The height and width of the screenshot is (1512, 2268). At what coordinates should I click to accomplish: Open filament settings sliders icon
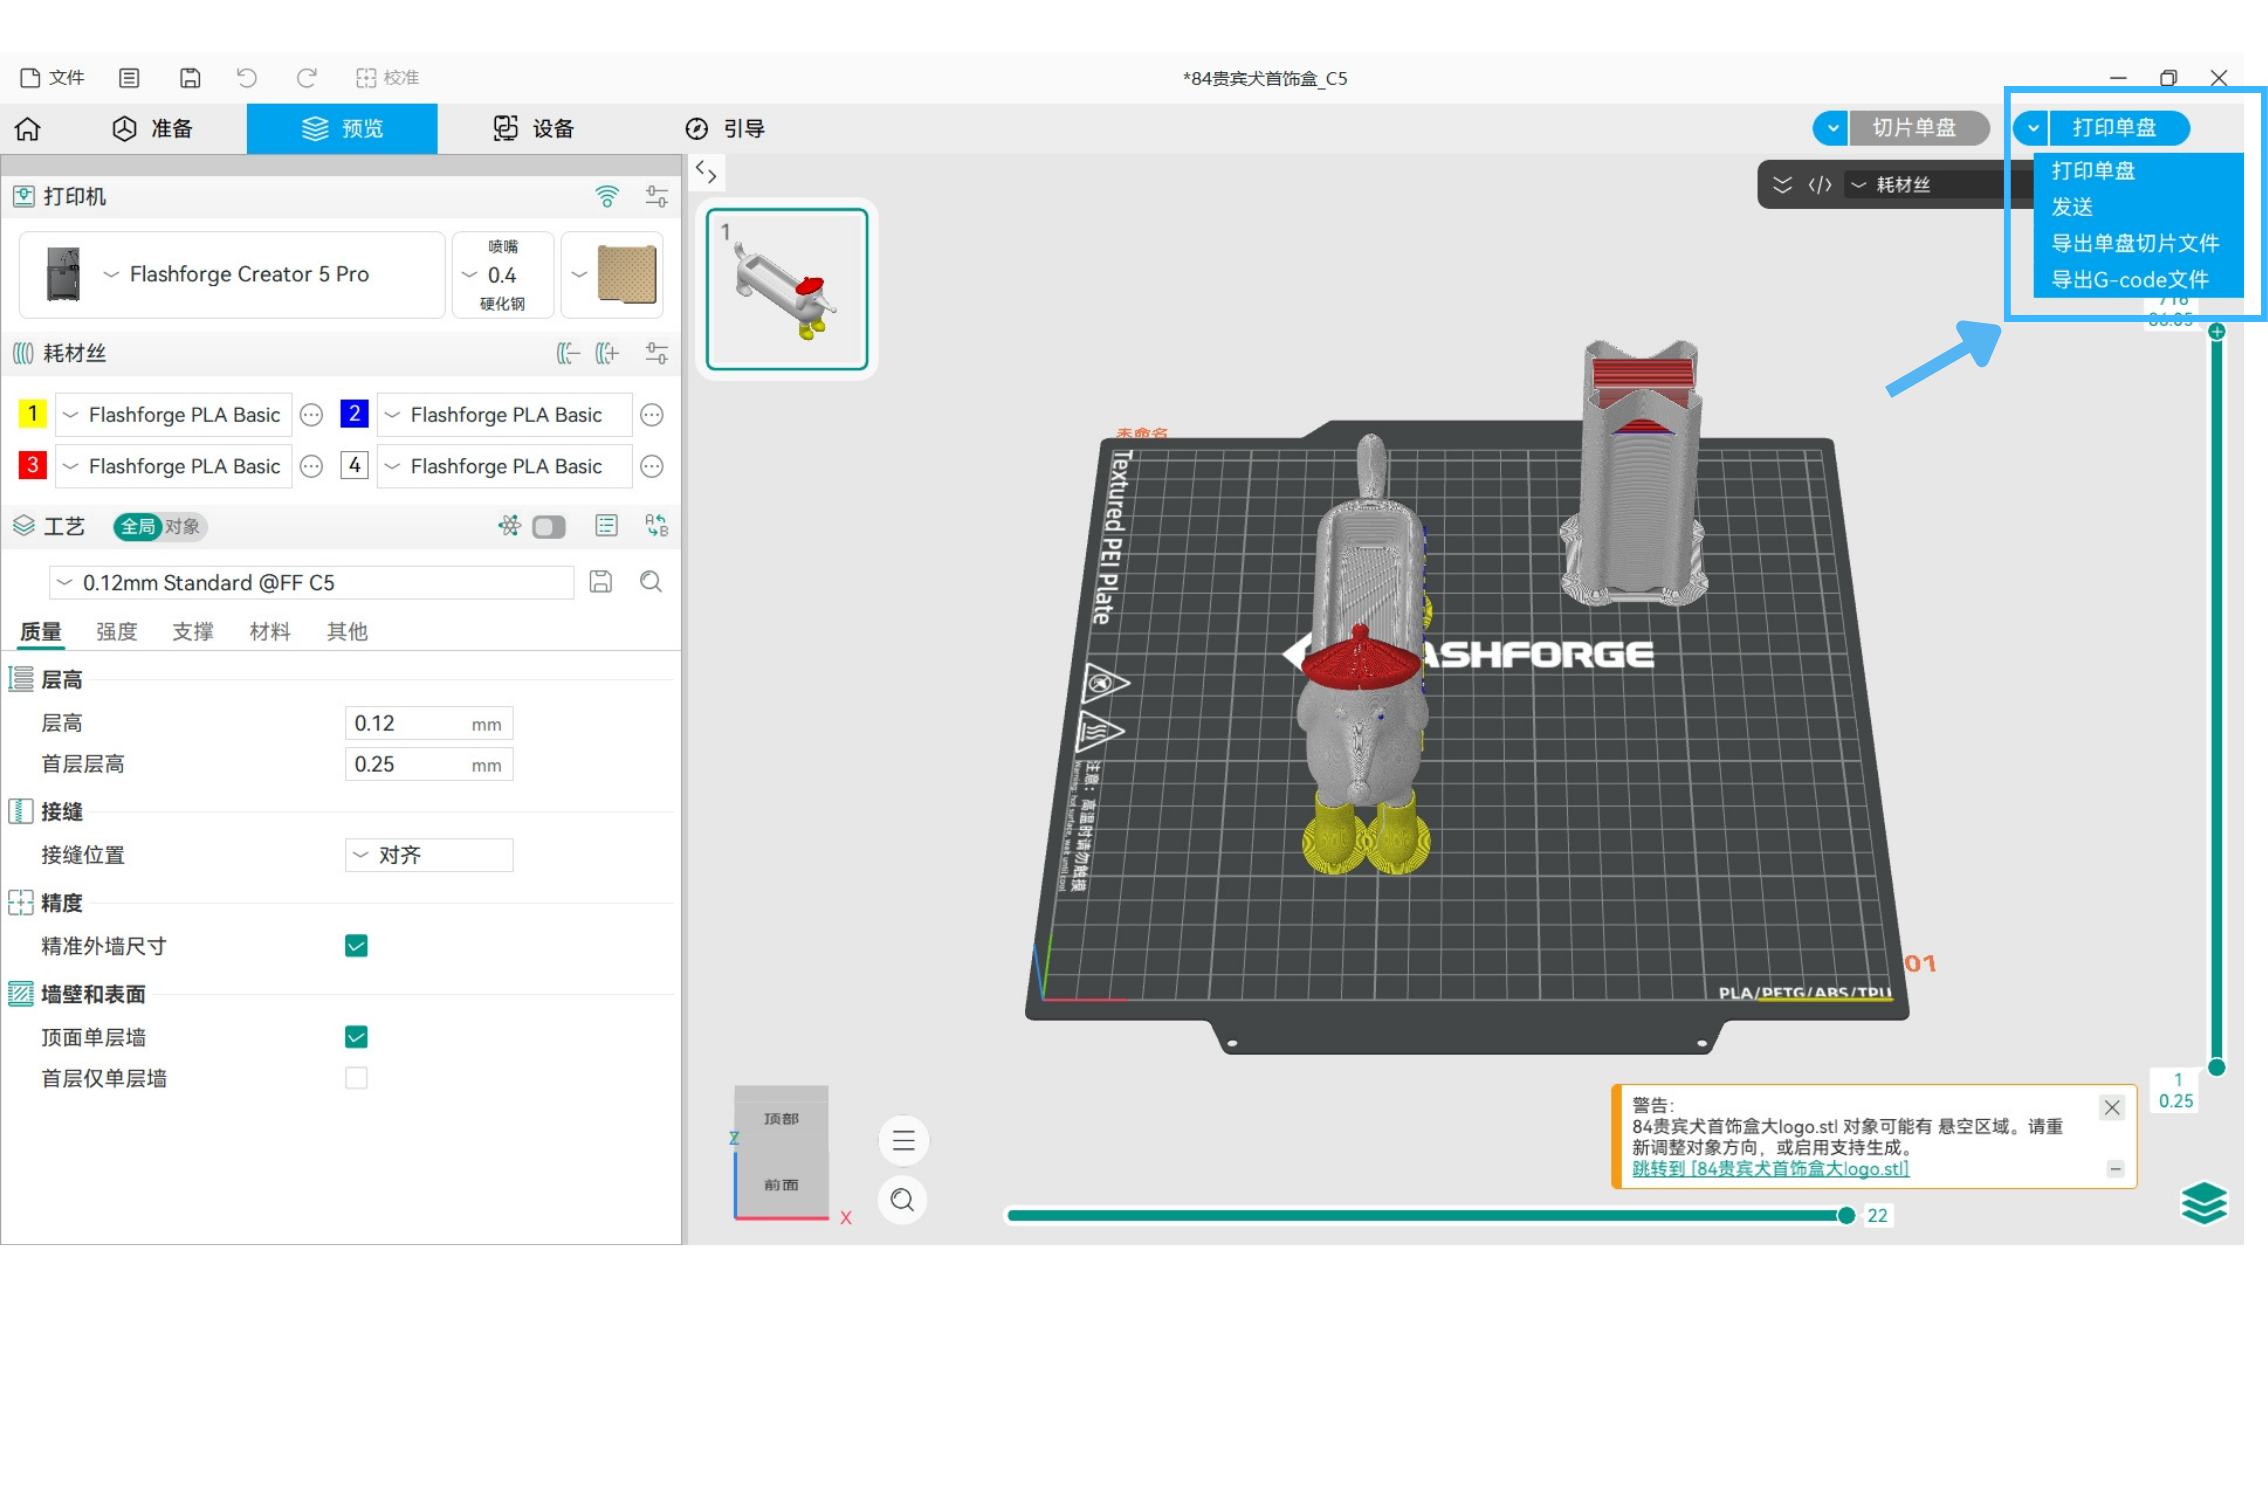tap(657, 353)
